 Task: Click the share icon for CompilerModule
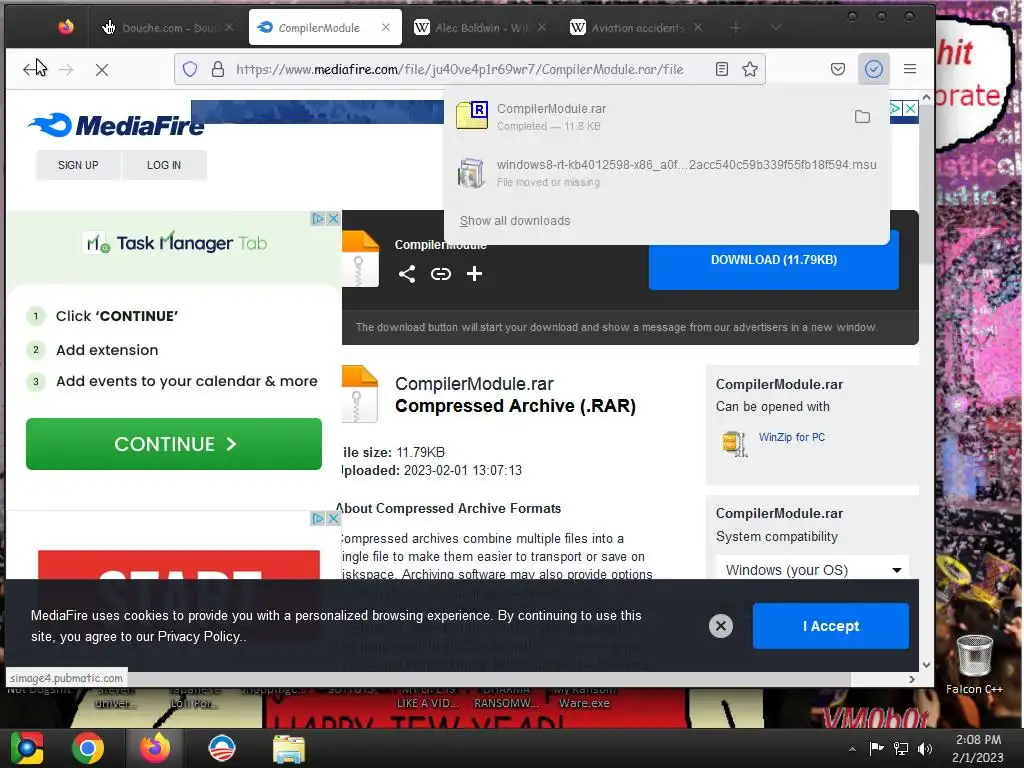(x=407, y=274)
